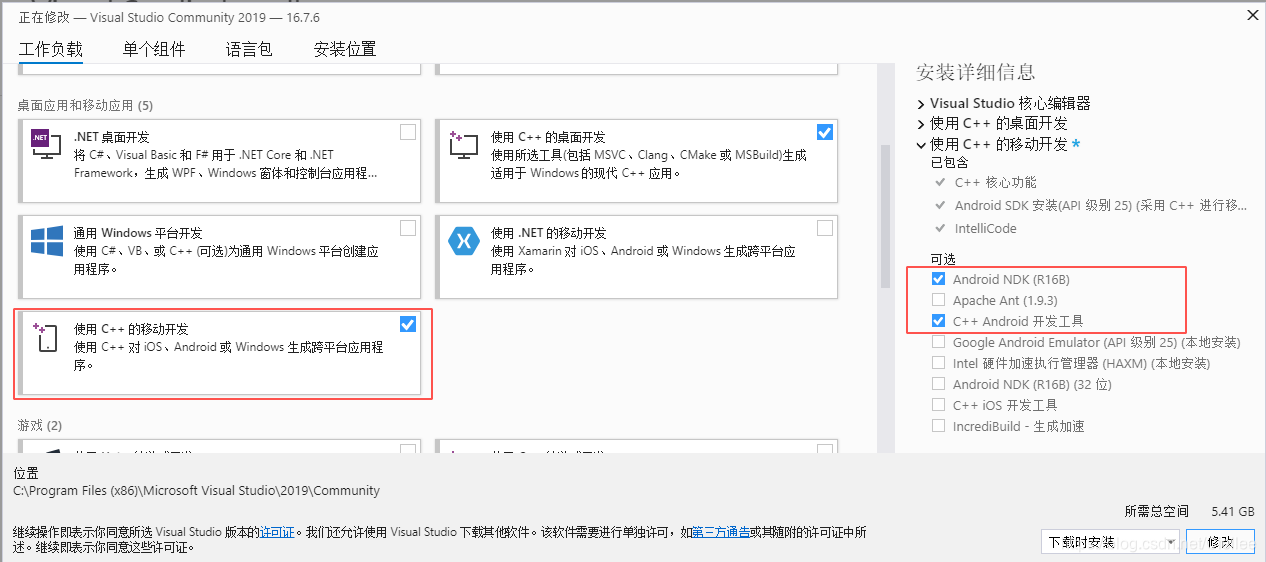Enable Intel 硬件加速执行管理器 (HAXM) option
The width and height of the screenshot is (1266, 562).
pos(938,363)
